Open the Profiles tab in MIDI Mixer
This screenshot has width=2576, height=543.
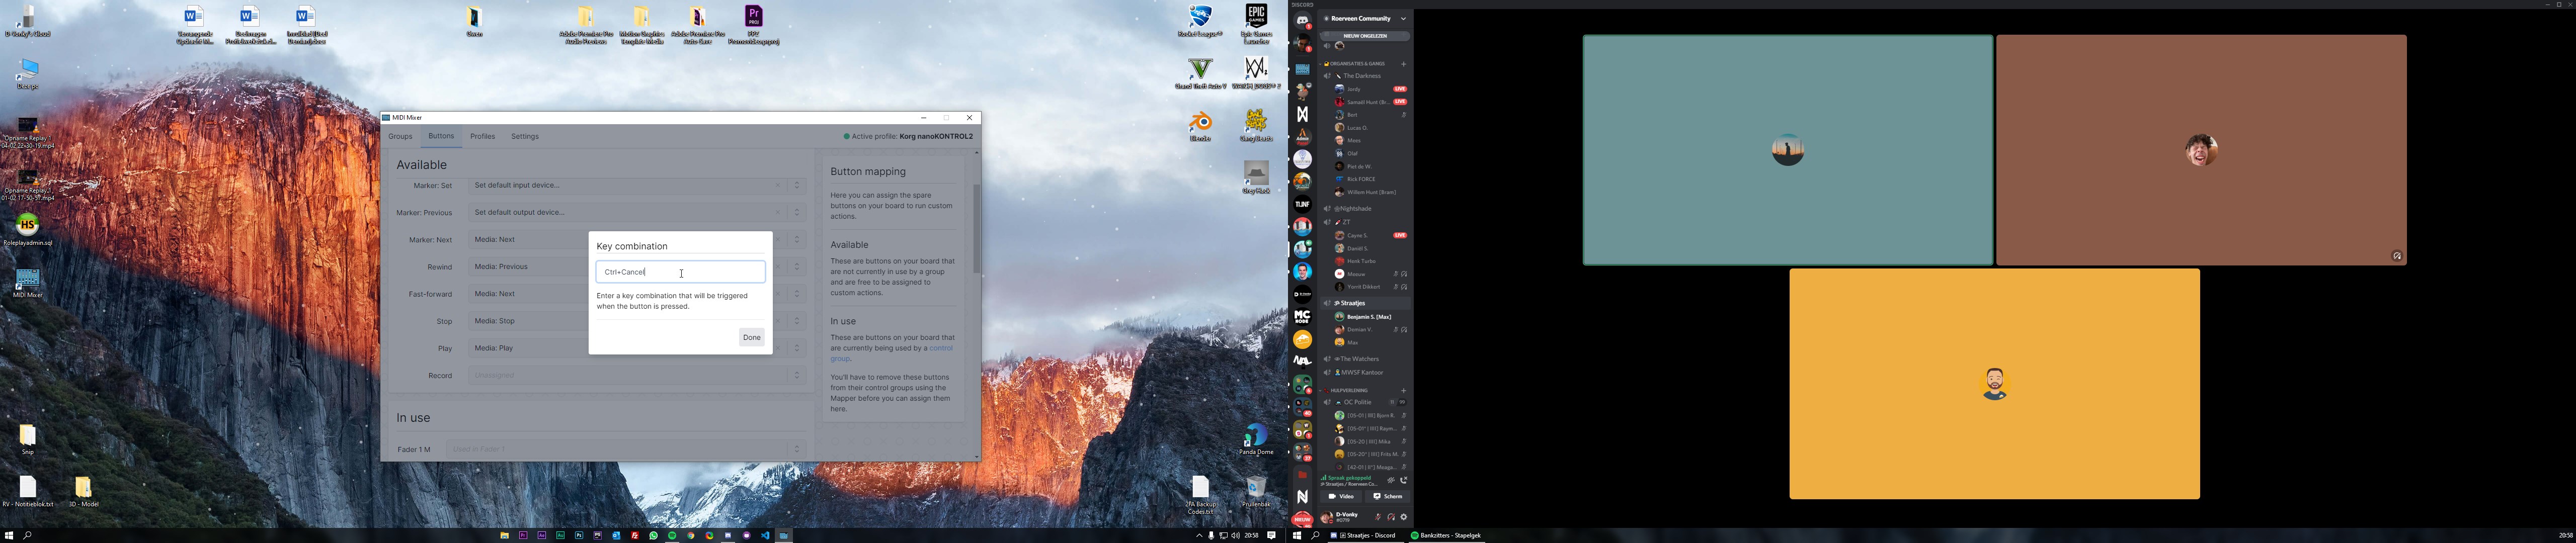(x=483, y=137)
